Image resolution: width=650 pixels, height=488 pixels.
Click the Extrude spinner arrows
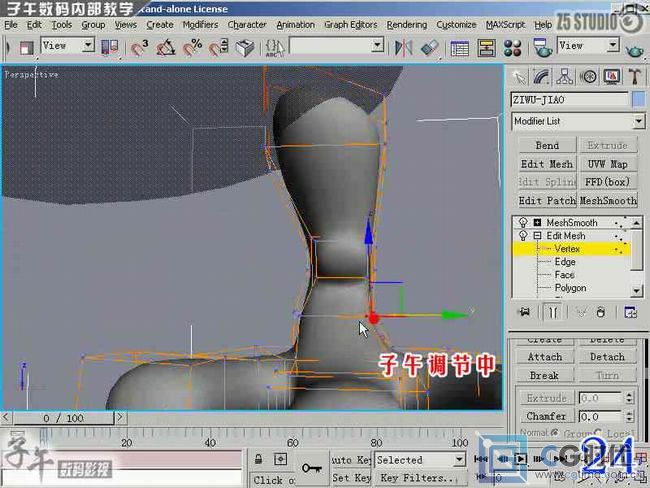629,398
